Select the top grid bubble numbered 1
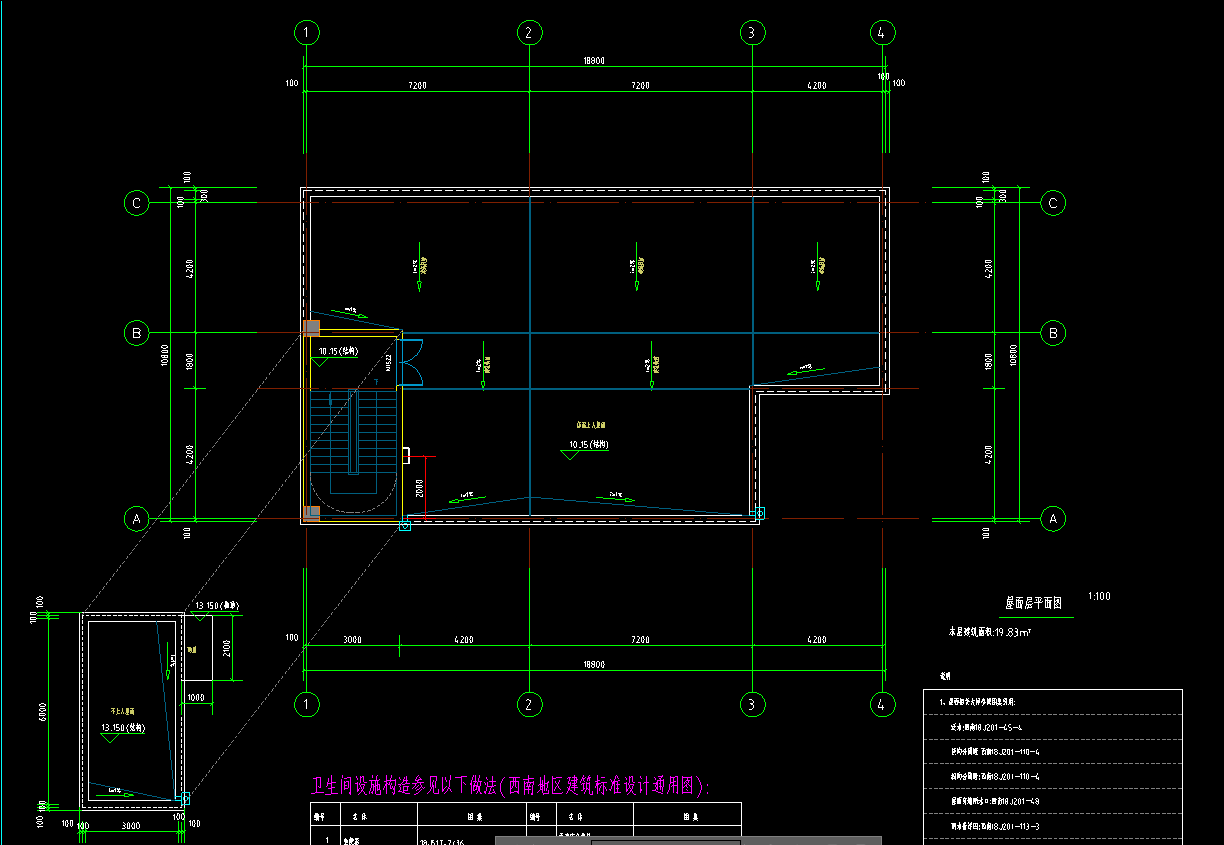1224x845 pixels. [307, 33]
